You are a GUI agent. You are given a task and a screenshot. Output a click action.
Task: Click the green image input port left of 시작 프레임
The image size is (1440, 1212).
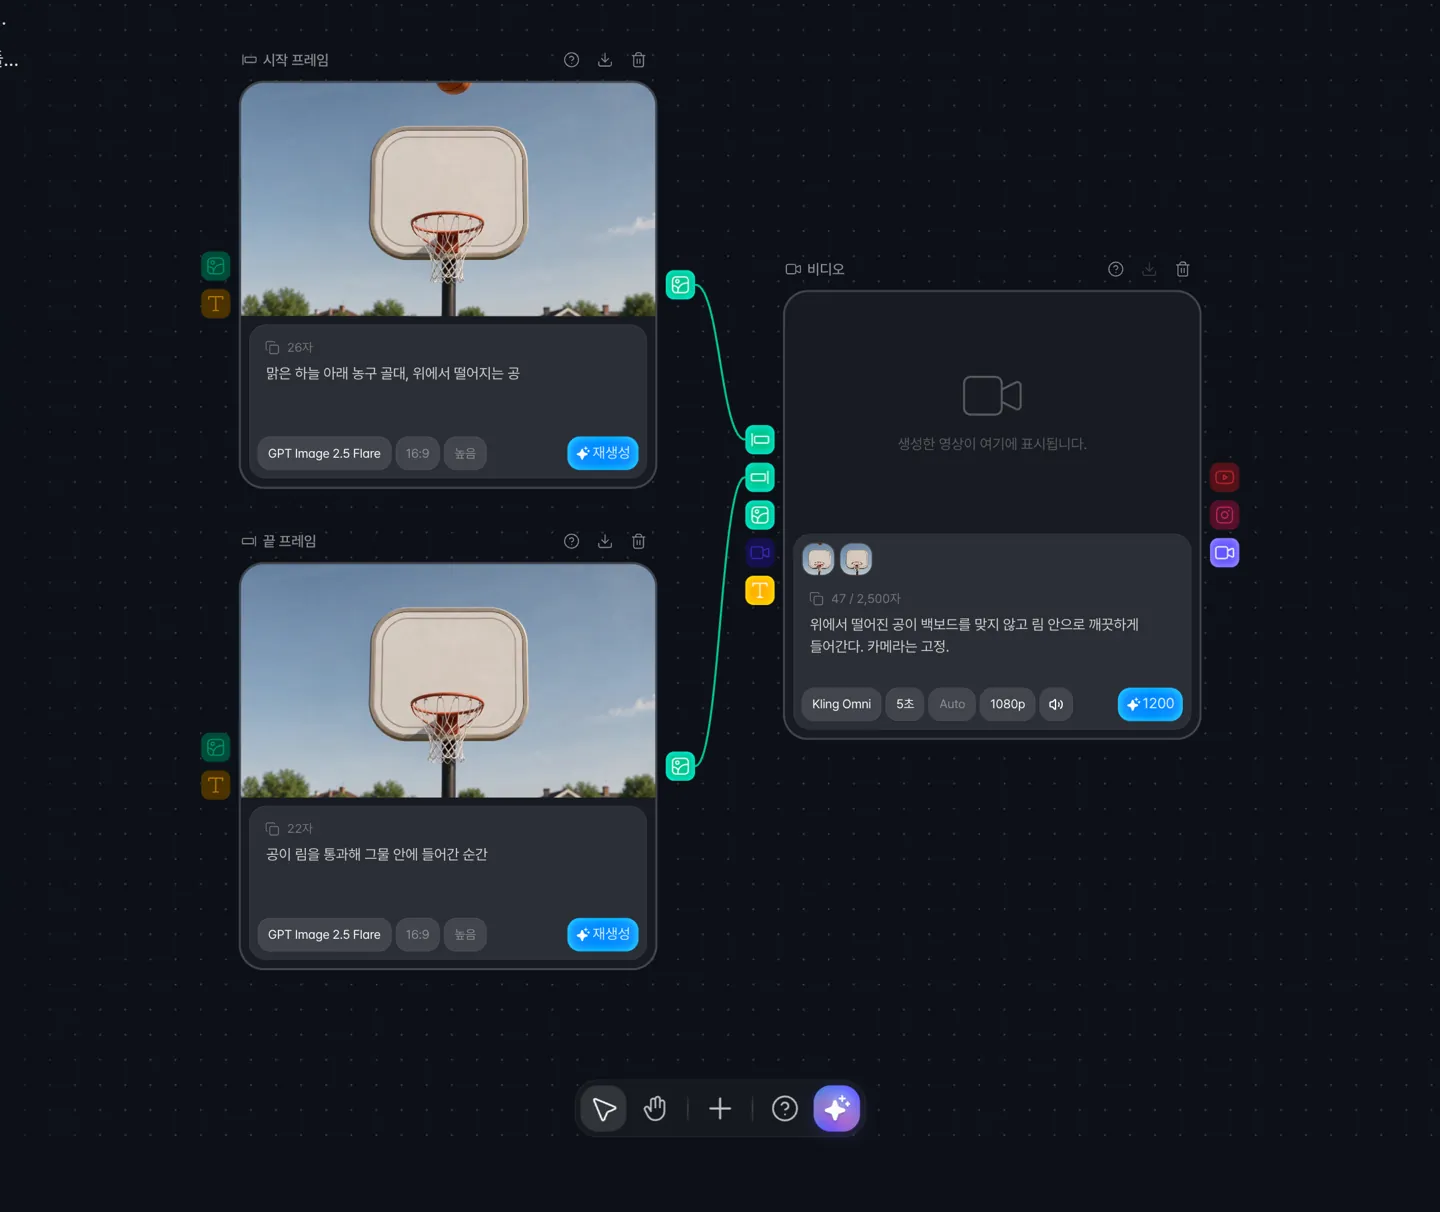(x=216, y=266)
